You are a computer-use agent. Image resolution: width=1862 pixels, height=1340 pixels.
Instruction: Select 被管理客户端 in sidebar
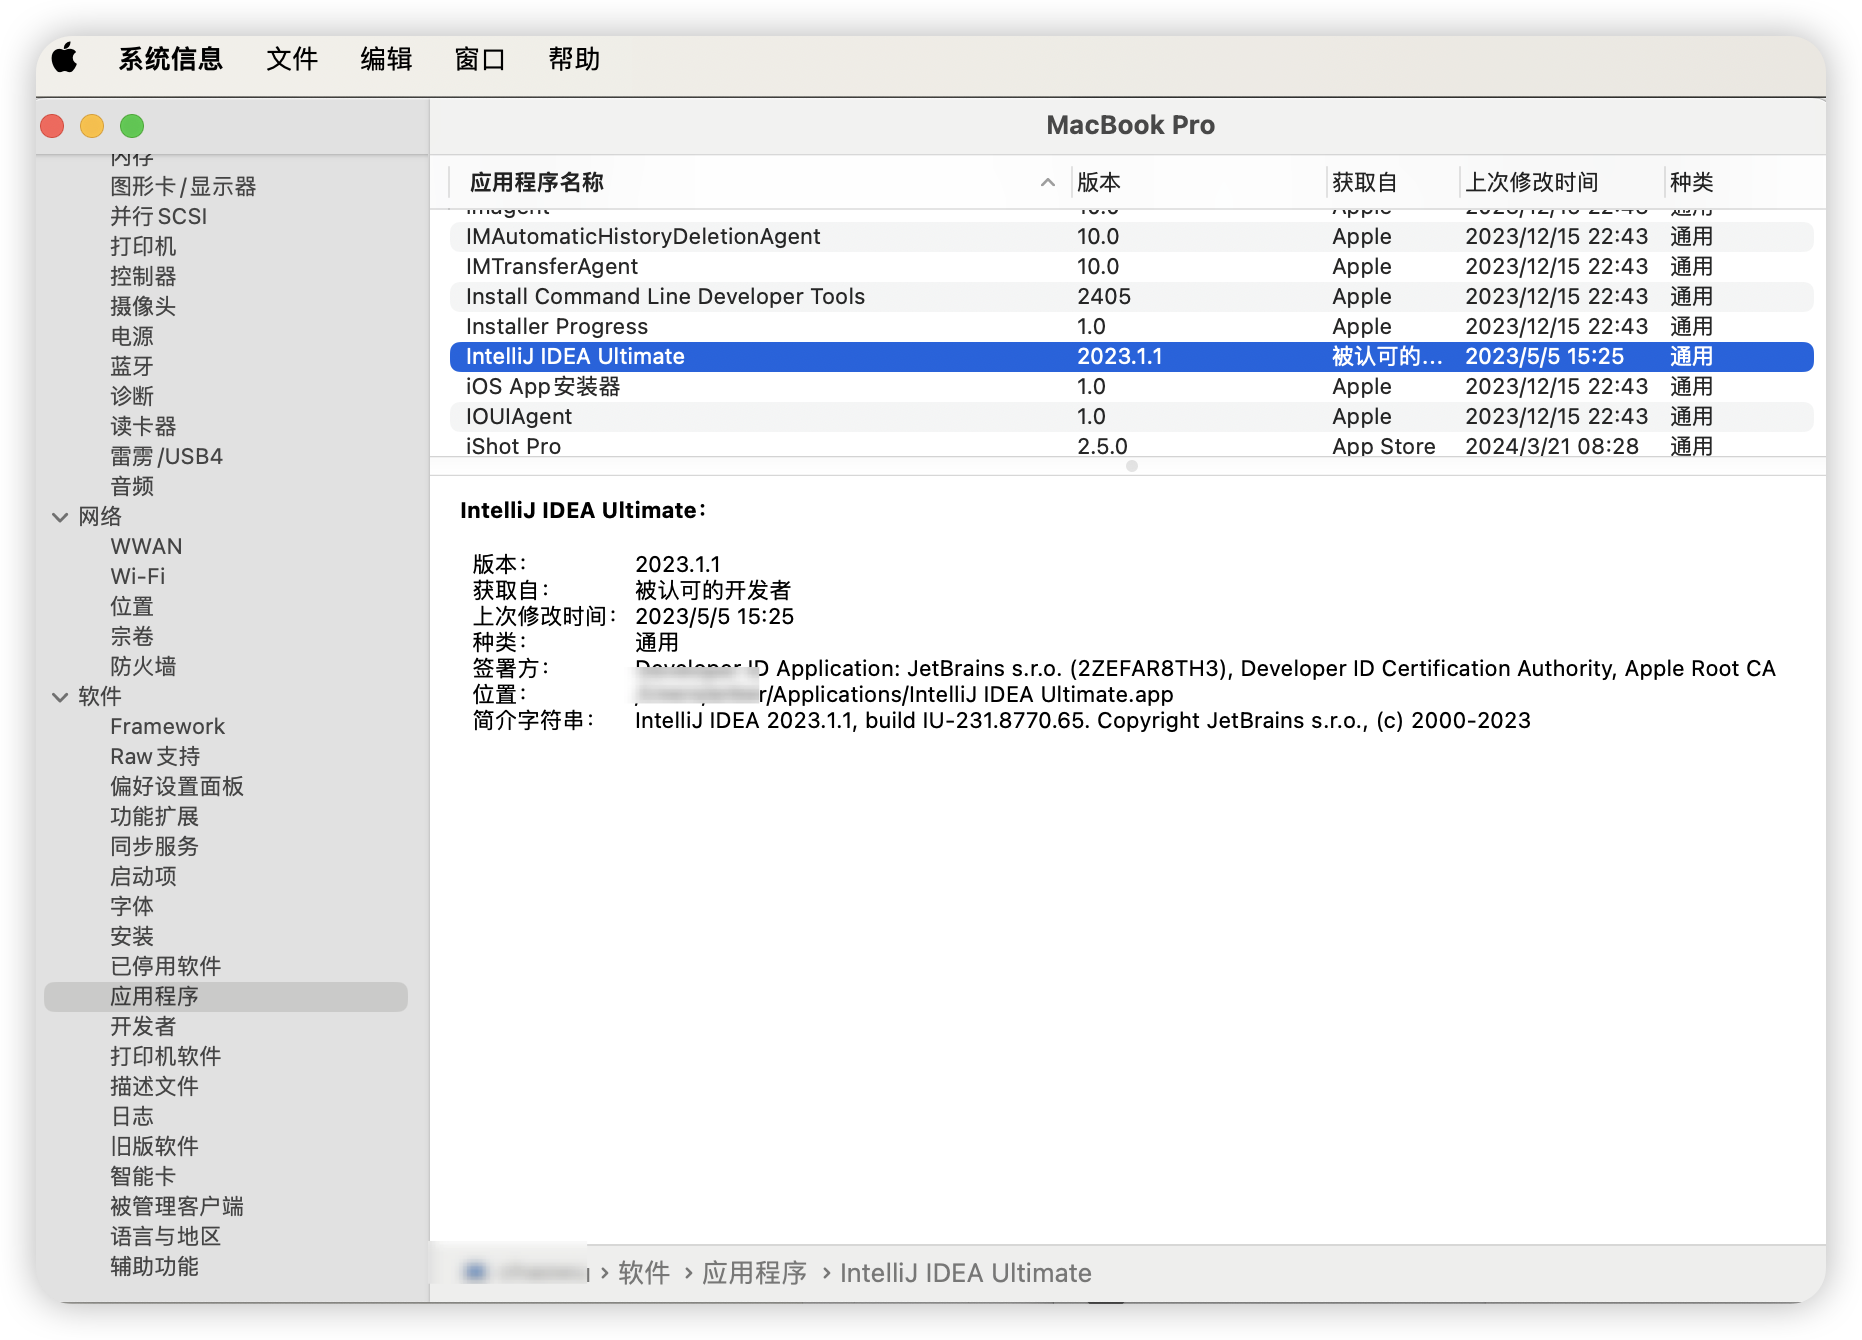click(x=177, y=1207)
